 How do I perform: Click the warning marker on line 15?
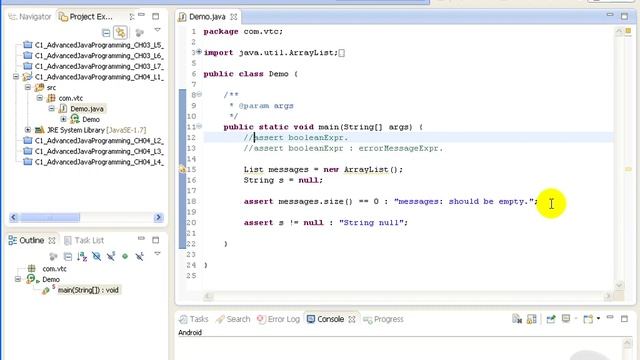pyautogui.click(x=182, y=169)
